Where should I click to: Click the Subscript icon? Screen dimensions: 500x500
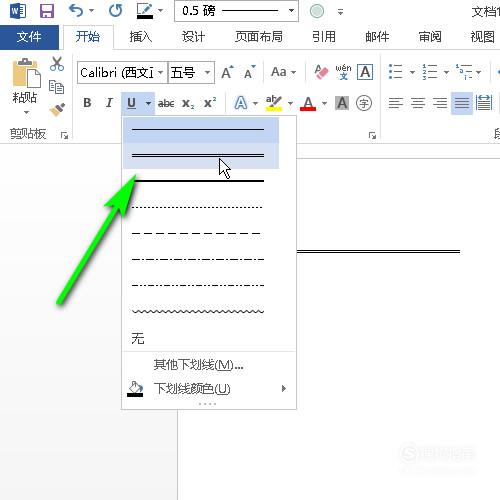point(188,103)
